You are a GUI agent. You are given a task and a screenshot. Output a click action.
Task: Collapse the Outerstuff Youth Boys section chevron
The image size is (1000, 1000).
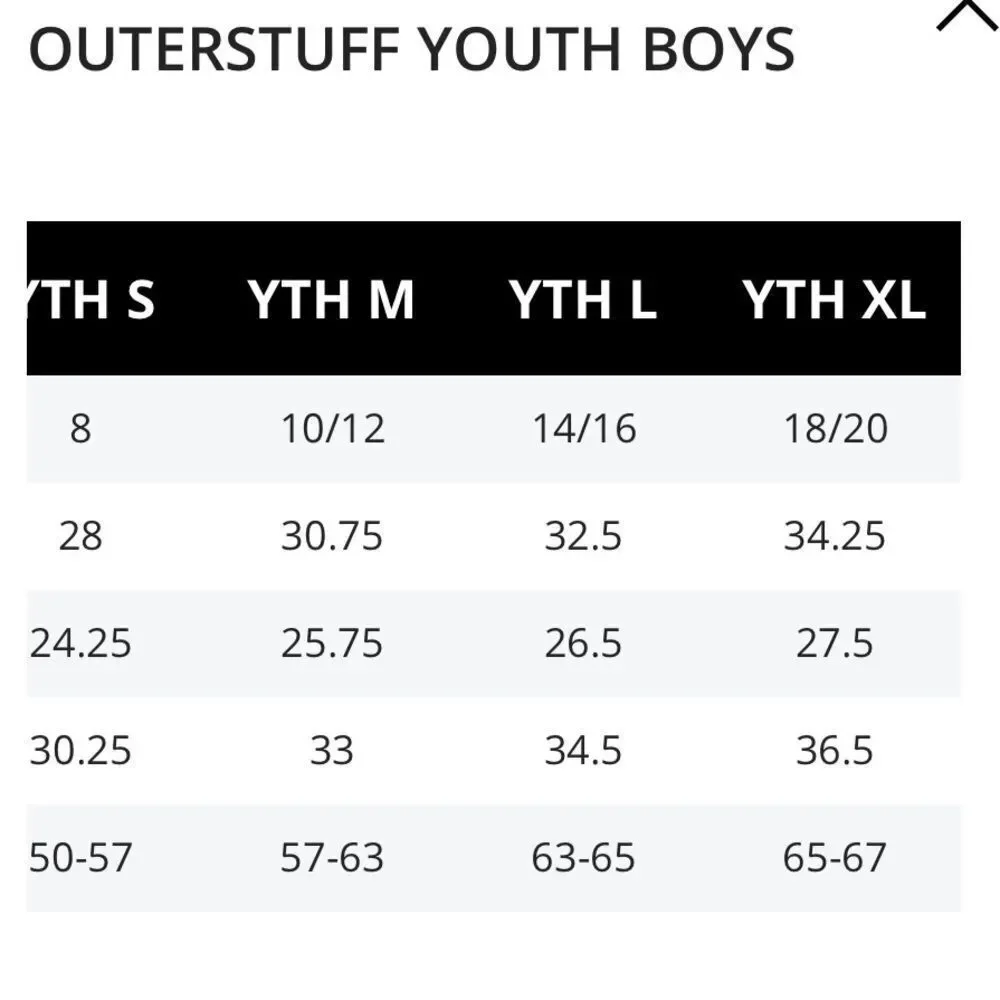967,14
